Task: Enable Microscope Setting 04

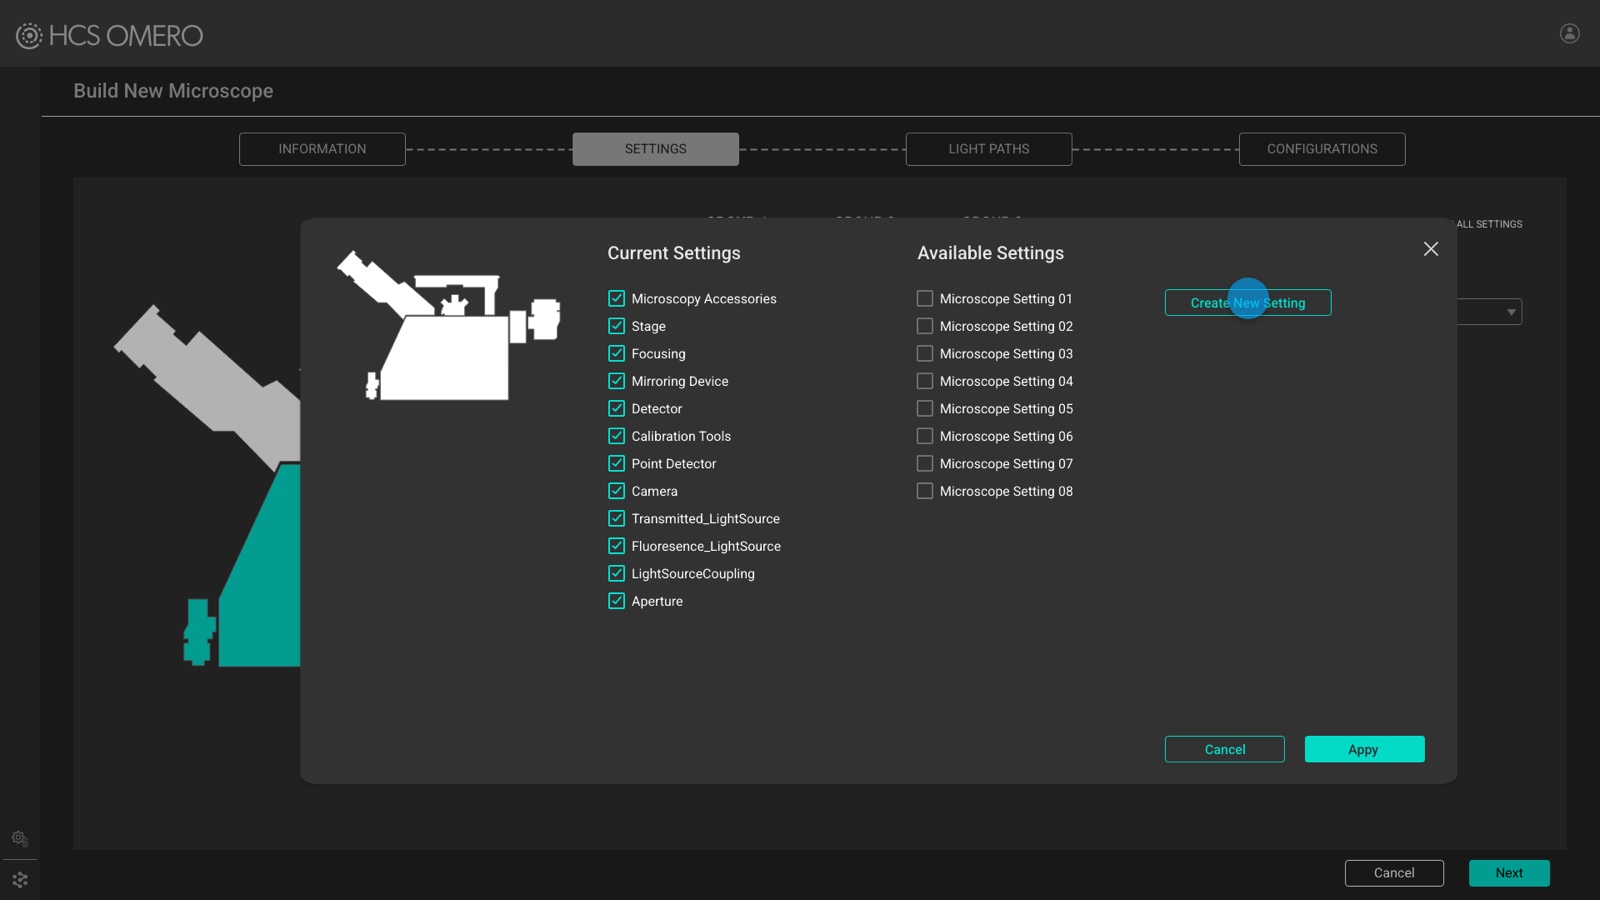Action: [x=925, y=381]
